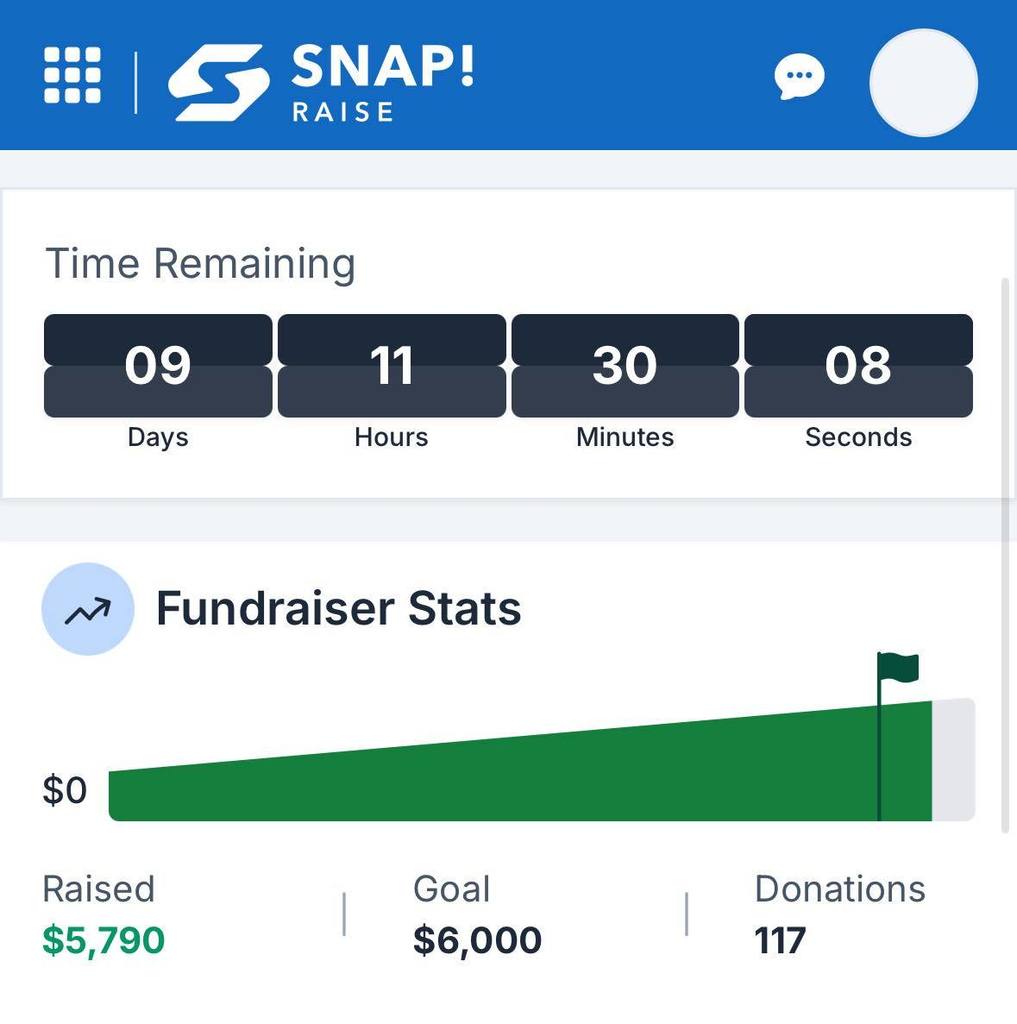Click the vertical scrollbar on the right
Viewport: 1017px width, 1024px height.
point(1005,550)
